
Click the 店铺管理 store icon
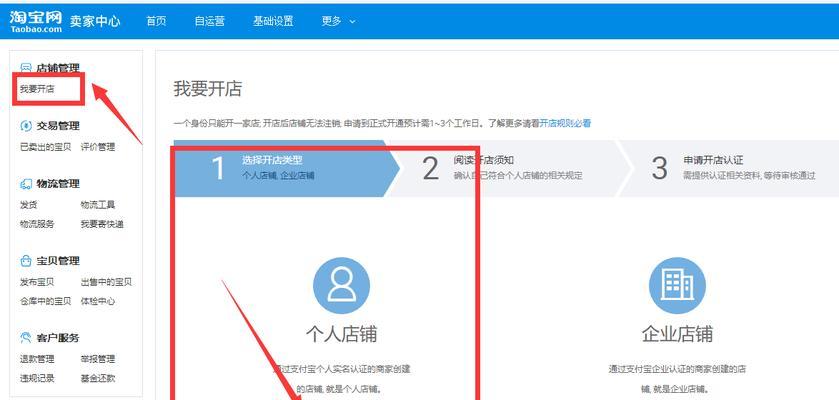point(26,68)
